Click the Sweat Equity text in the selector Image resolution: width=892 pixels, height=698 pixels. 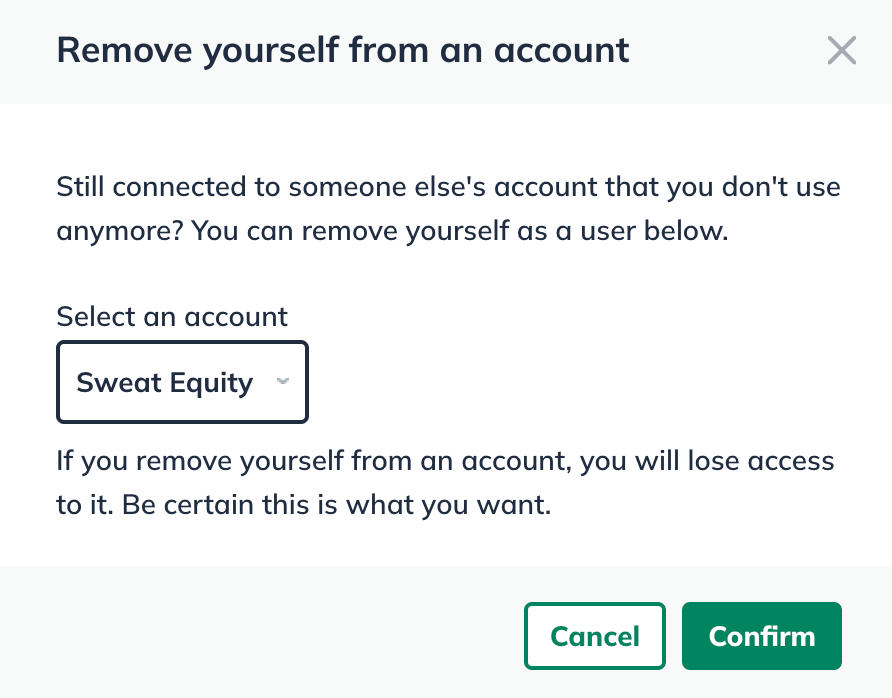(x=164, y=382)
